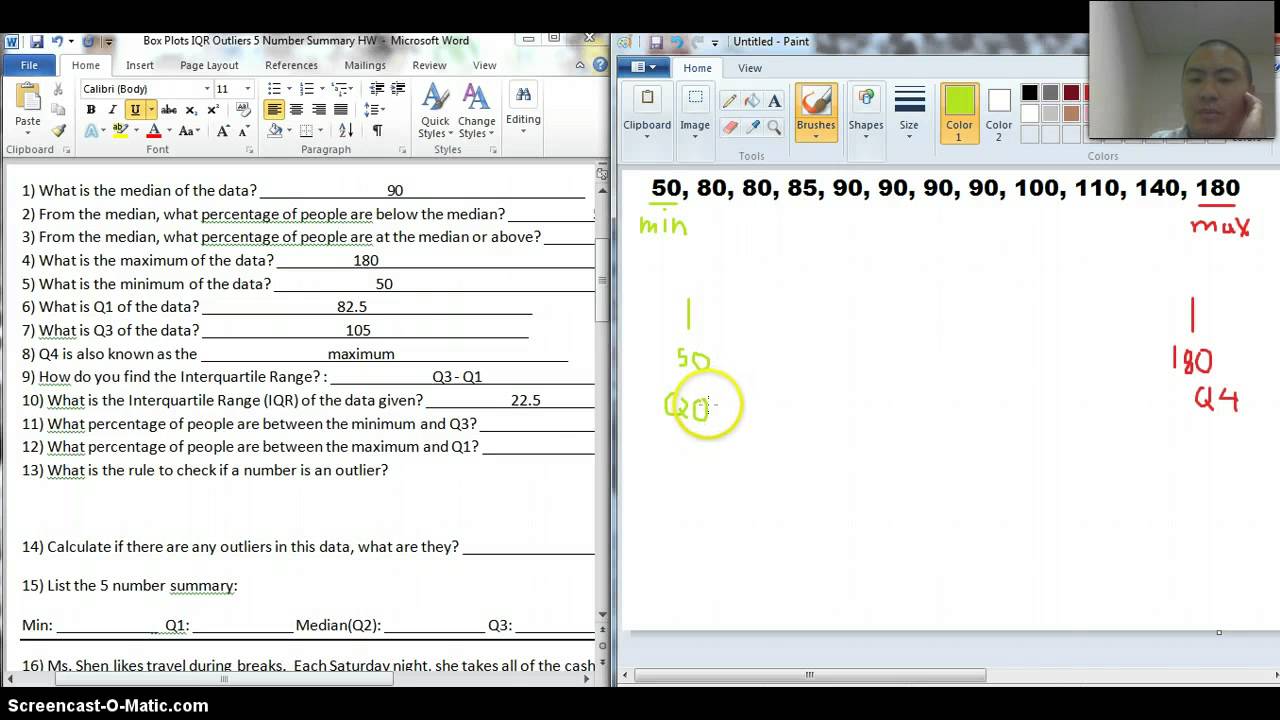1280x720 pixels.
Task: Click Color 1 button in Paint
Action: (959, 113)
